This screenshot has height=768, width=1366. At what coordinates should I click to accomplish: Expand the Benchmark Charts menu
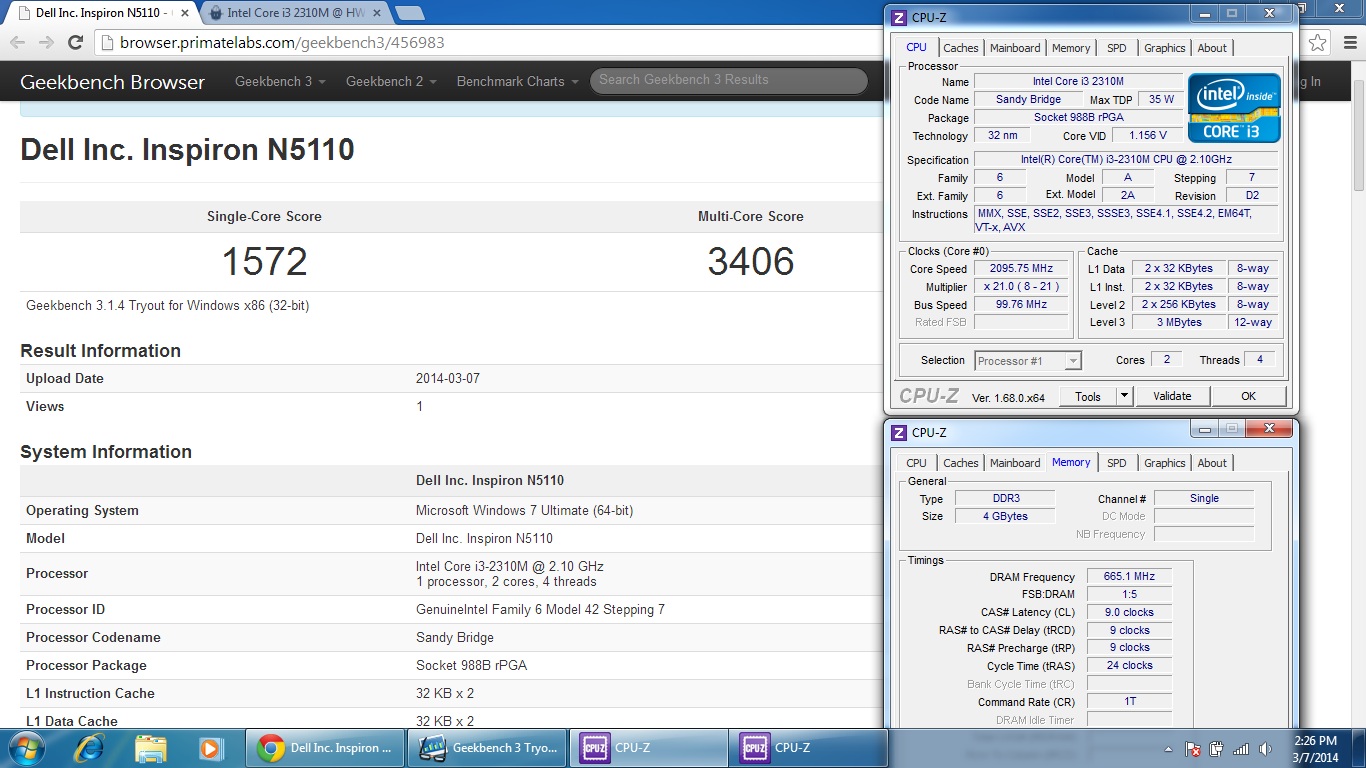point(517,82)
